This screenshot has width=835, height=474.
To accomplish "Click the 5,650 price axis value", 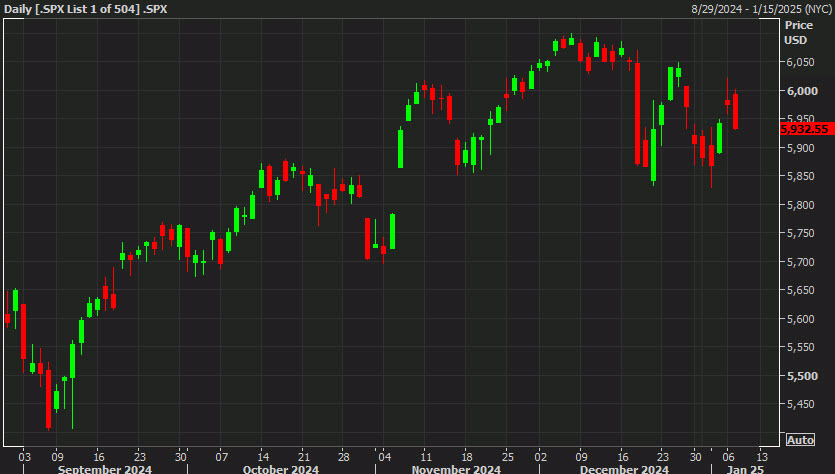I will click(800, 290).
